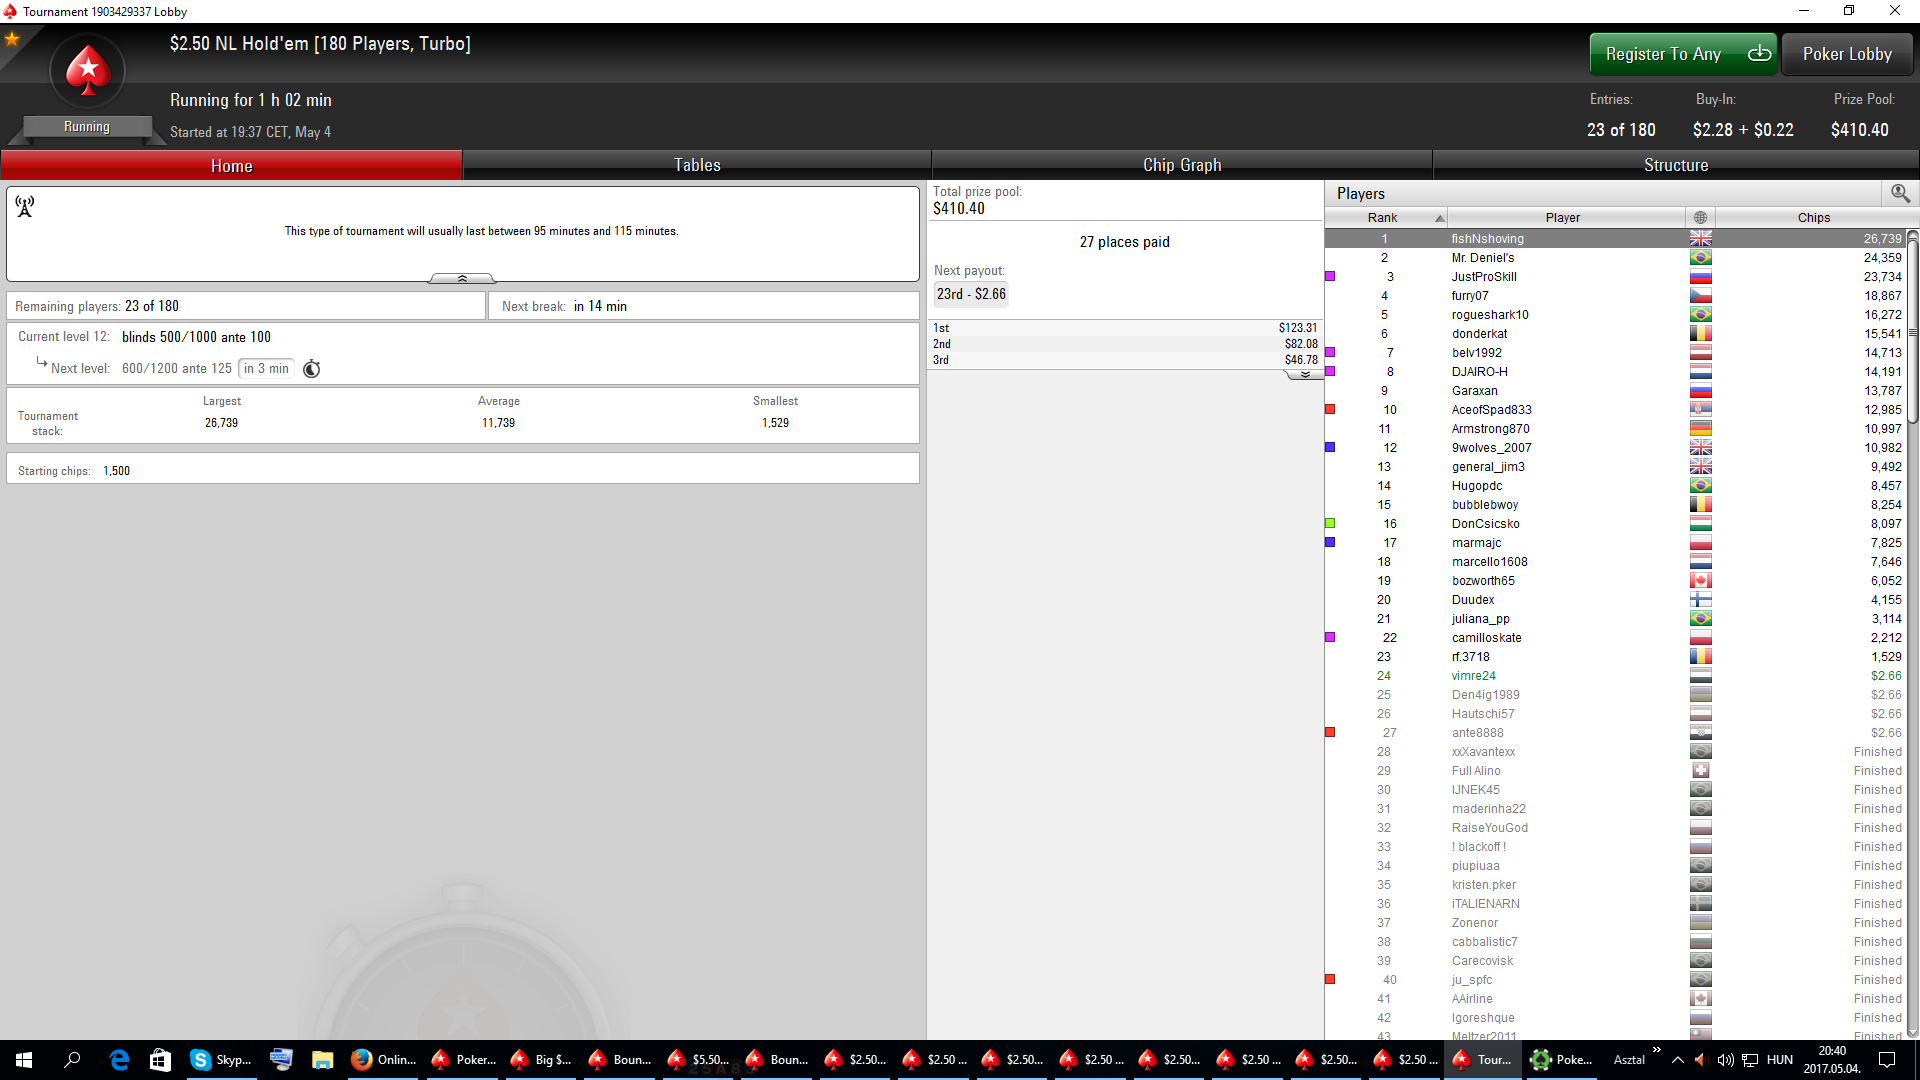
Task: Click the 2nd place $82.08 payout row
Action: [1125, 344]
